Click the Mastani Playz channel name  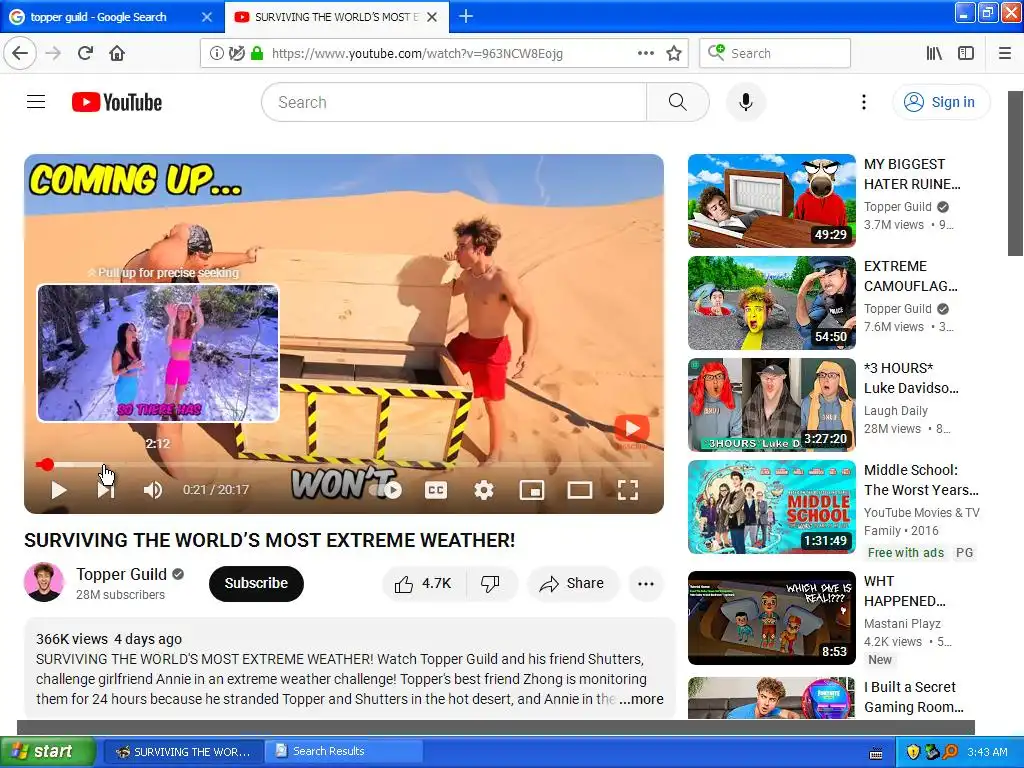(x=902, y=624)
